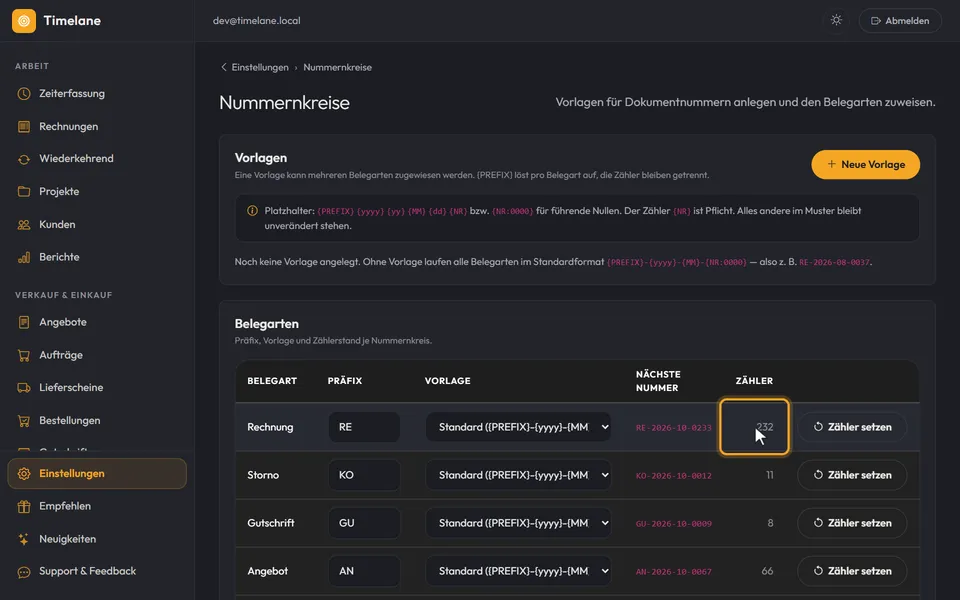Click the Einstellungen gear icon
960x600 pixels.
[24, 474]
